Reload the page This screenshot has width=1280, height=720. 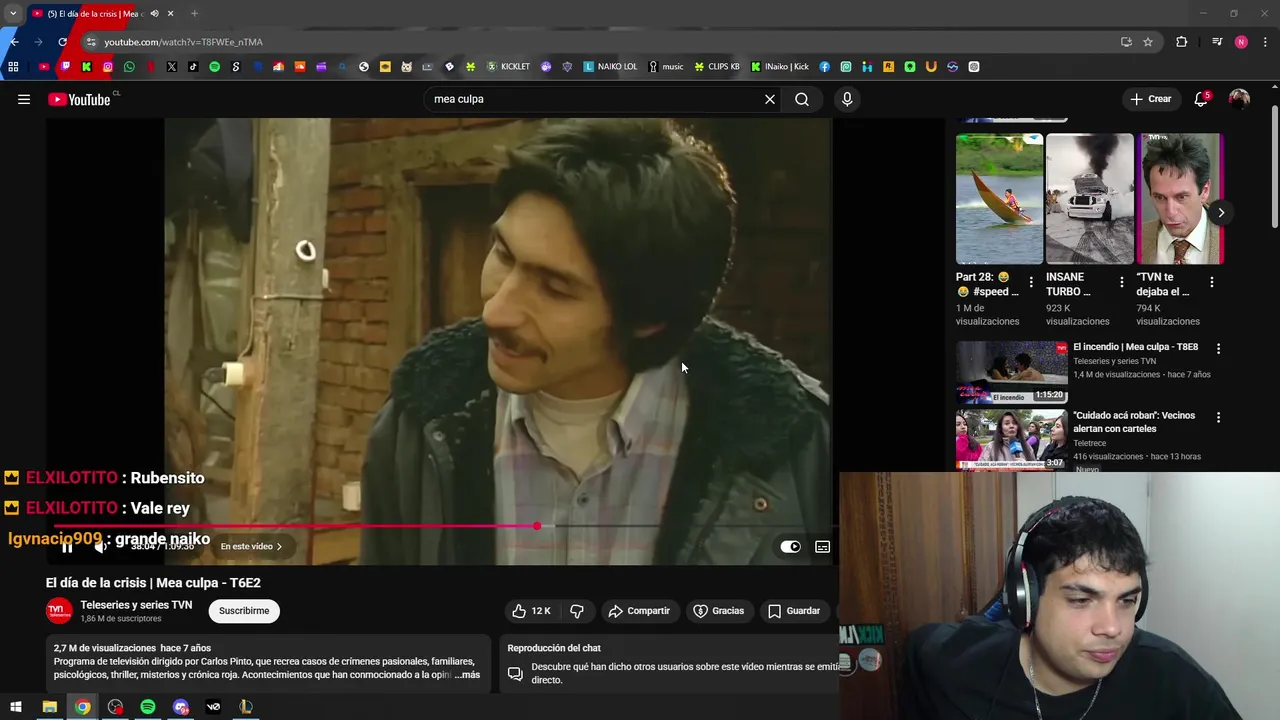point(62,42)
